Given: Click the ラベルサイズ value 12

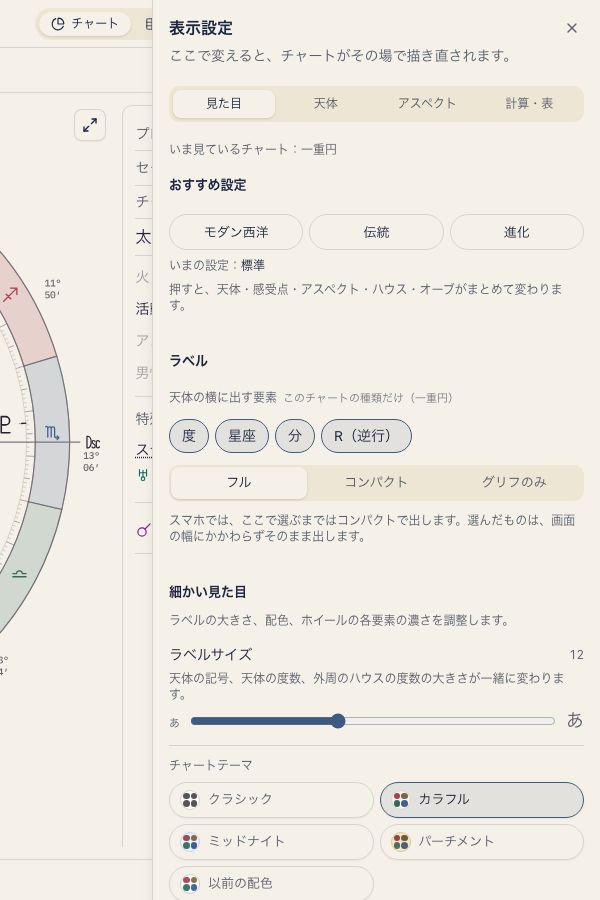Looking at the screenshot, I should pos(576,655).
